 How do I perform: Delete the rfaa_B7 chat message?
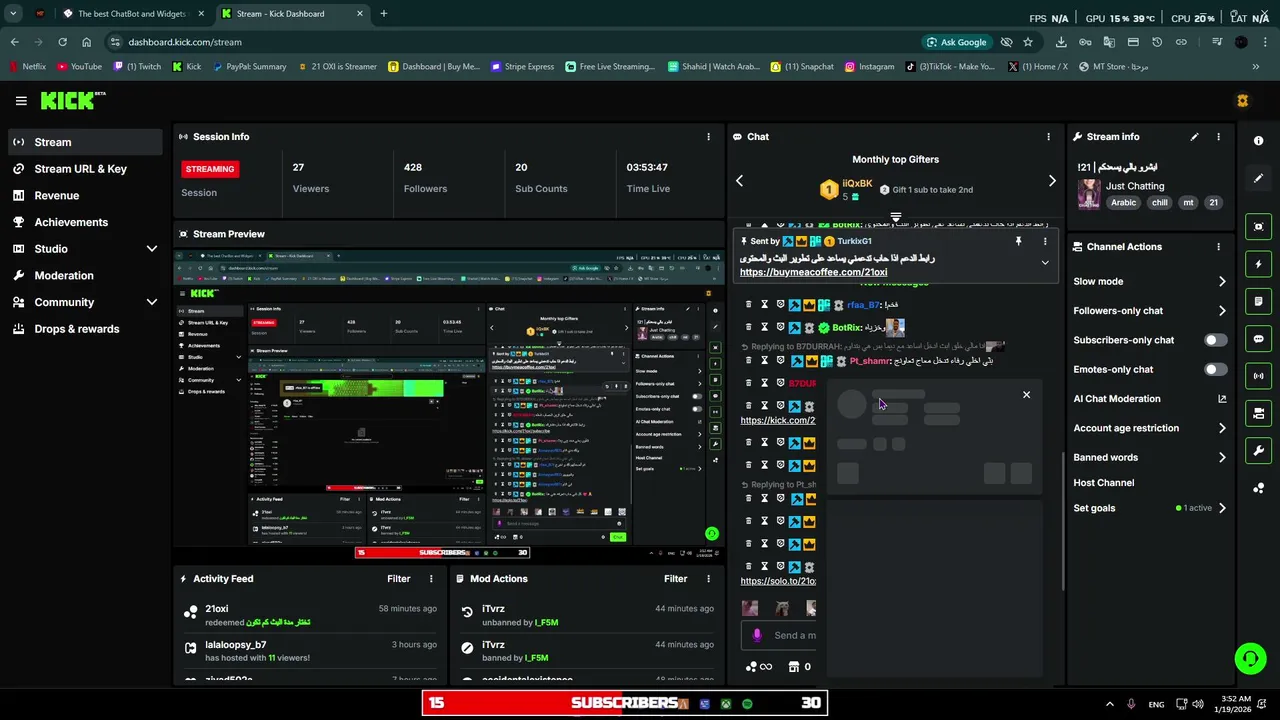[748, 305]
